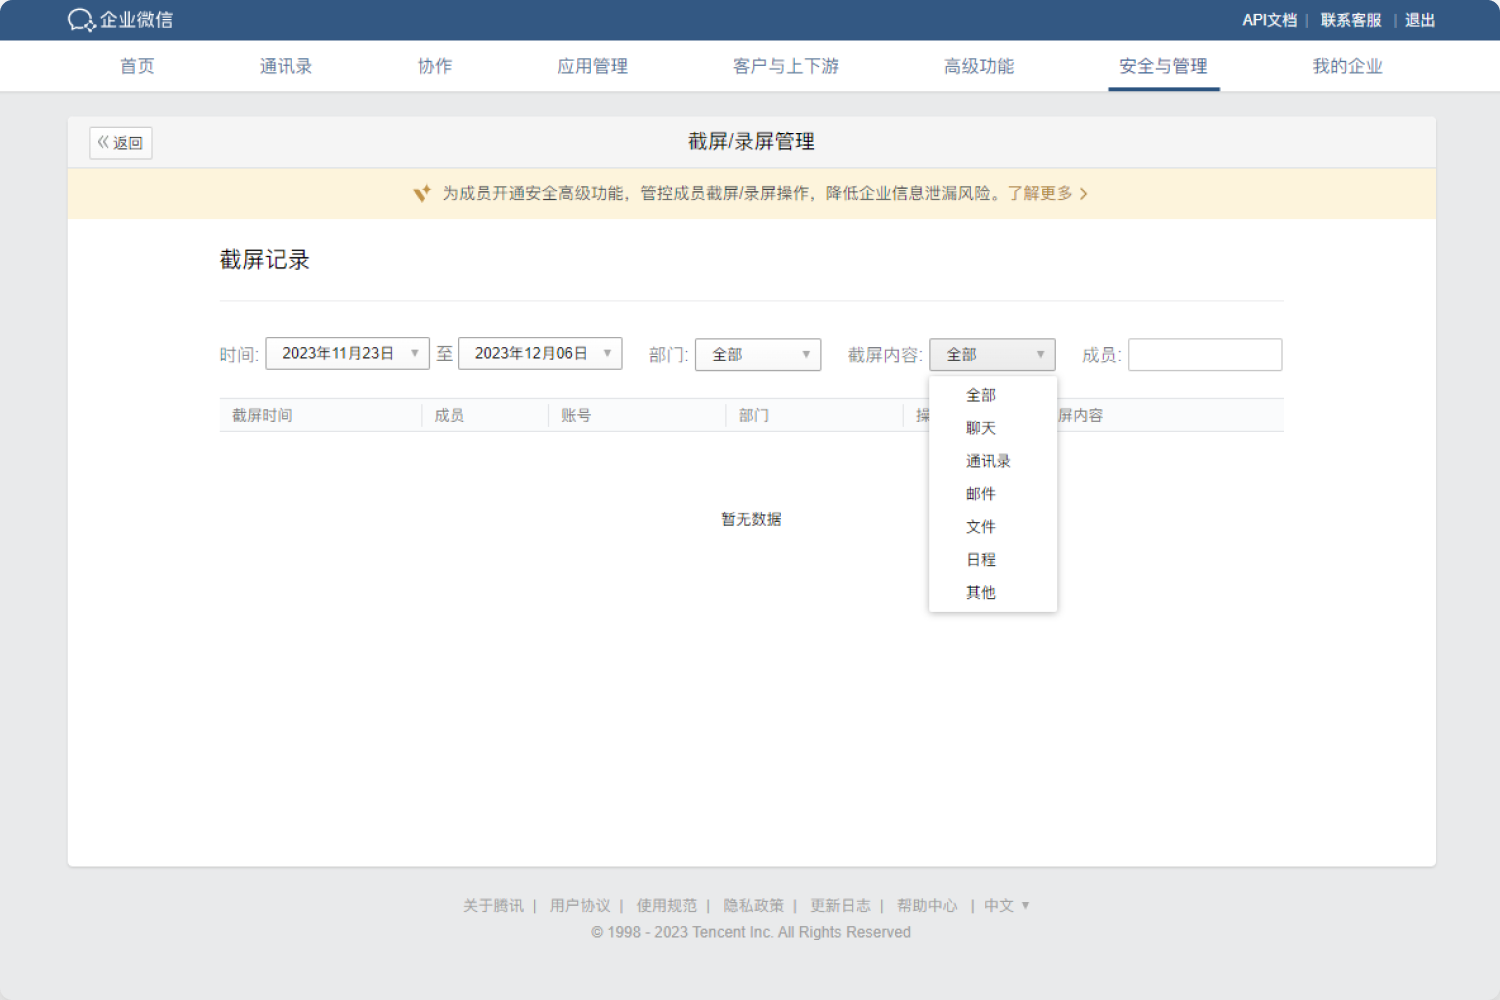Switch to the 通讯录 navigation tab

(x=285, y=66)
